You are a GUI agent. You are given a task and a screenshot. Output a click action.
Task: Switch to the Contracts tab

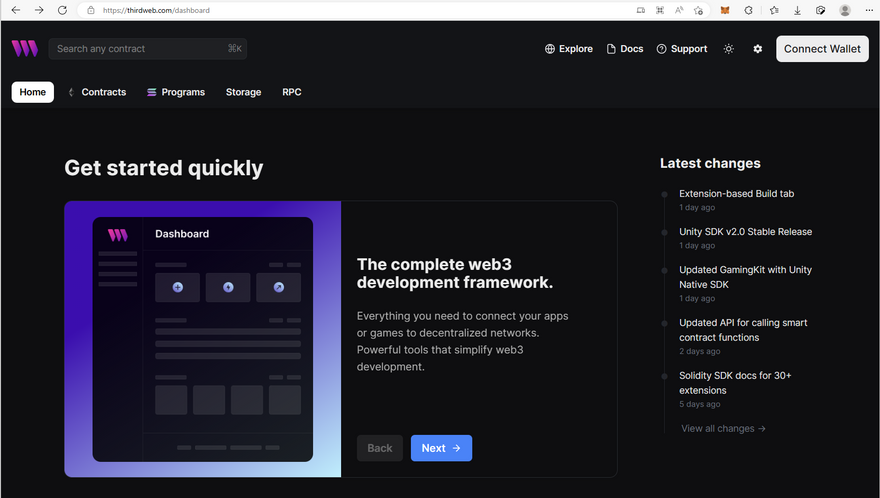(x=97, y=92)
